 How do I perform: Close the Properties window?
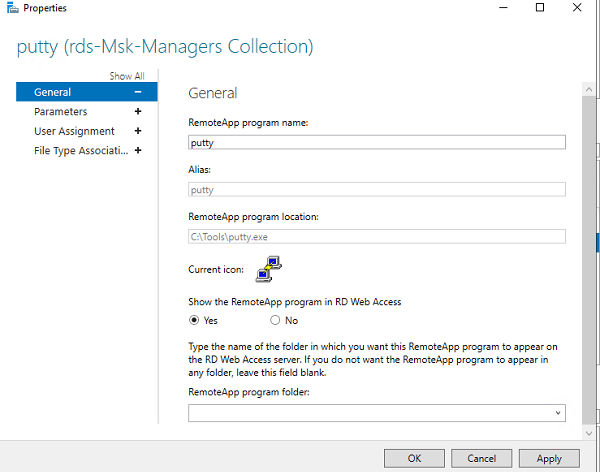[577, 7]
